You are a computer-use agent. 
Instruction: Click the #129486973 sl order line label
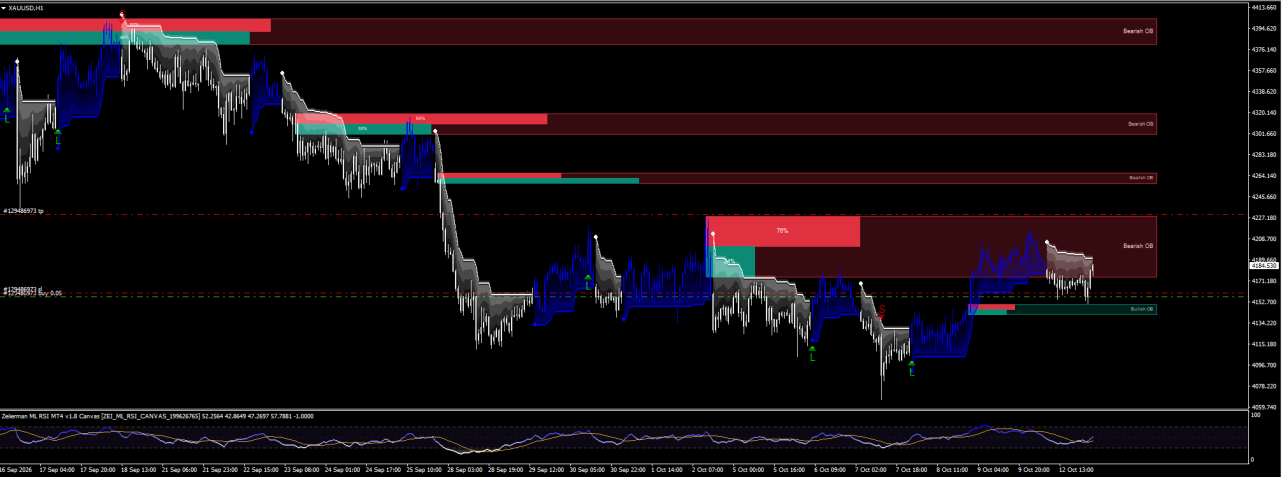click(22, 289)
